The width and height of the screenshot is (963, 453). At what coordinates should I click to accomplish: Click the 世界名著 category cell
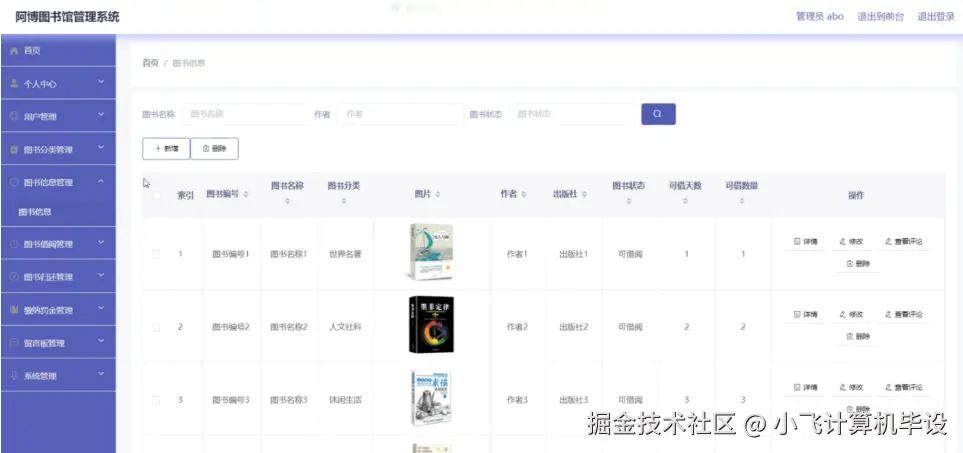[345, 254]
